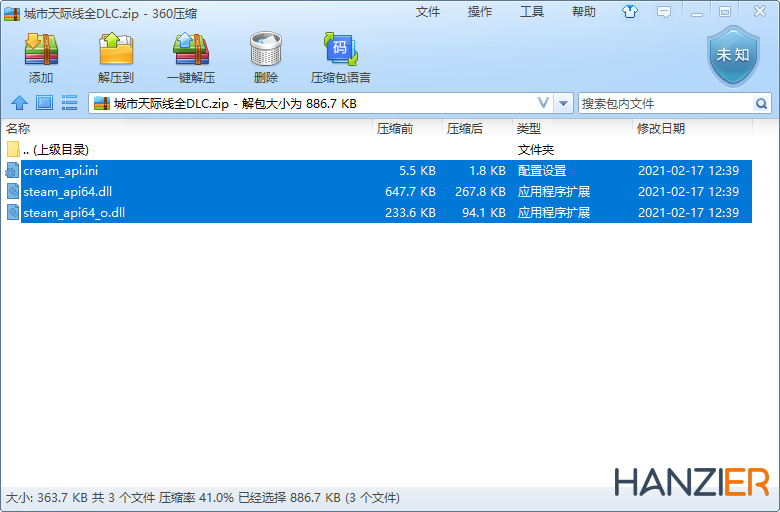The height and width of the screenshot is (512, 780).
Task: Click the steam_api64.dll file icon
Action: coord(12,192)
